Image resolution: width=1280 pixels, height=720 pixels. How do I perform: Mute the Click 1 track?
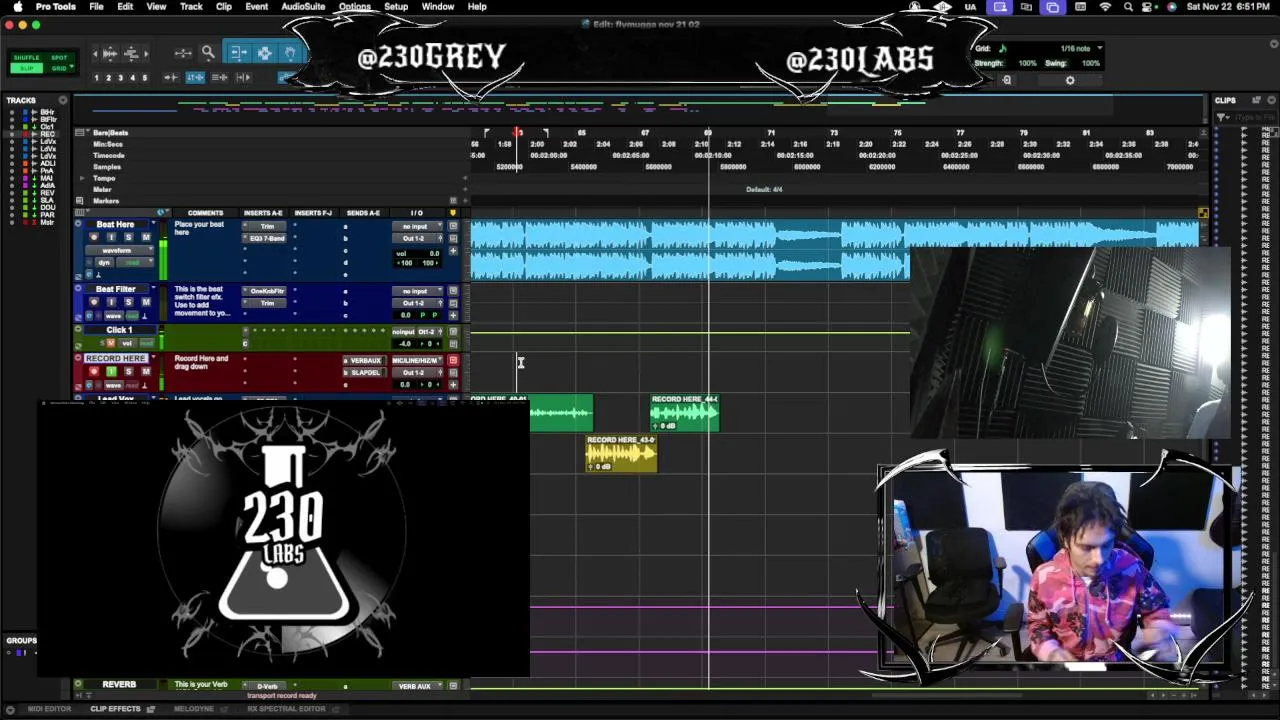(x=110, y=343)
